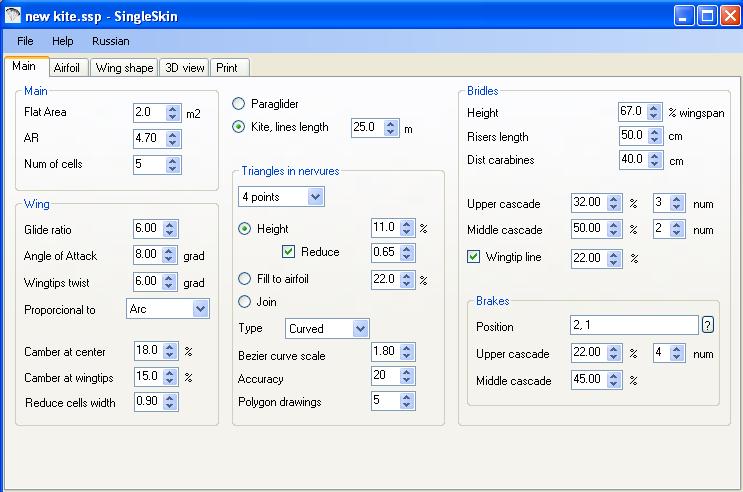Open the 3D view tab
The height and width of the screenshot is (492, 743).
click(x=185, y=68)
